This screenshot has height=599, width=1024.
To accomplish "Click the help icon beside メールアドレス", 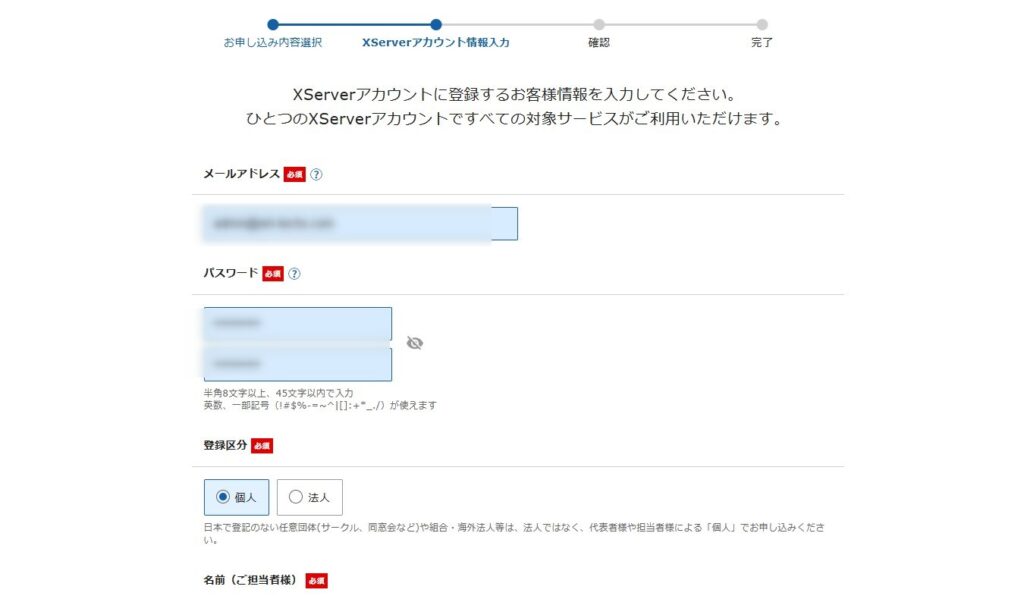I will (x=316, y=174).
